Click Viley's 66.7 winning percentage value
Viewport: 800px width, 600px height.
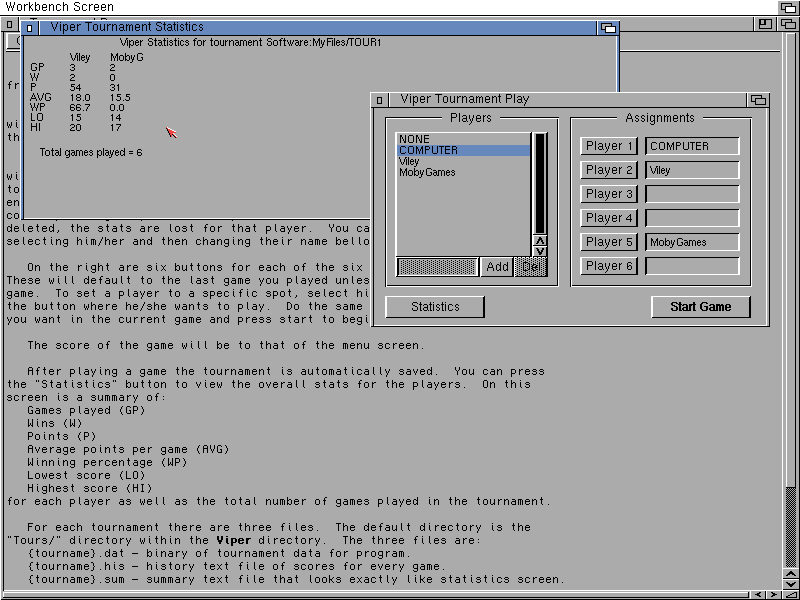(x=80, y=108)
